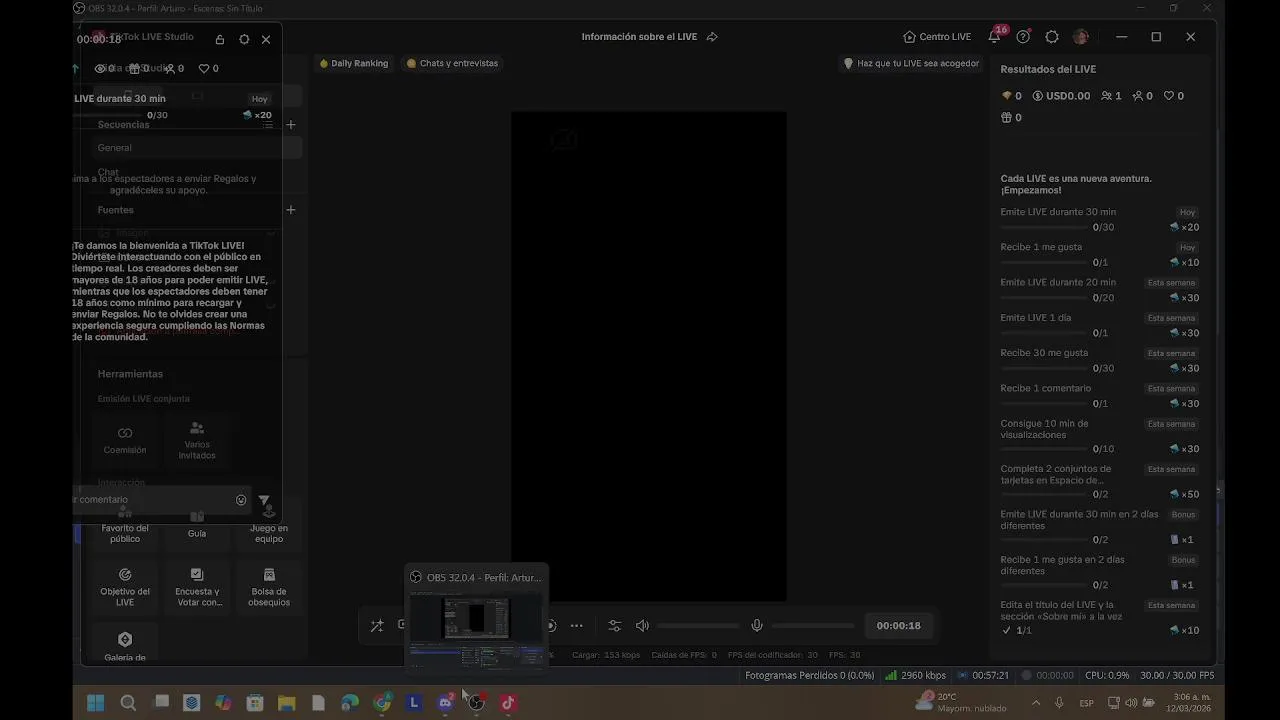Click the 00:00:18 live timer button

[x=898, y=626]
